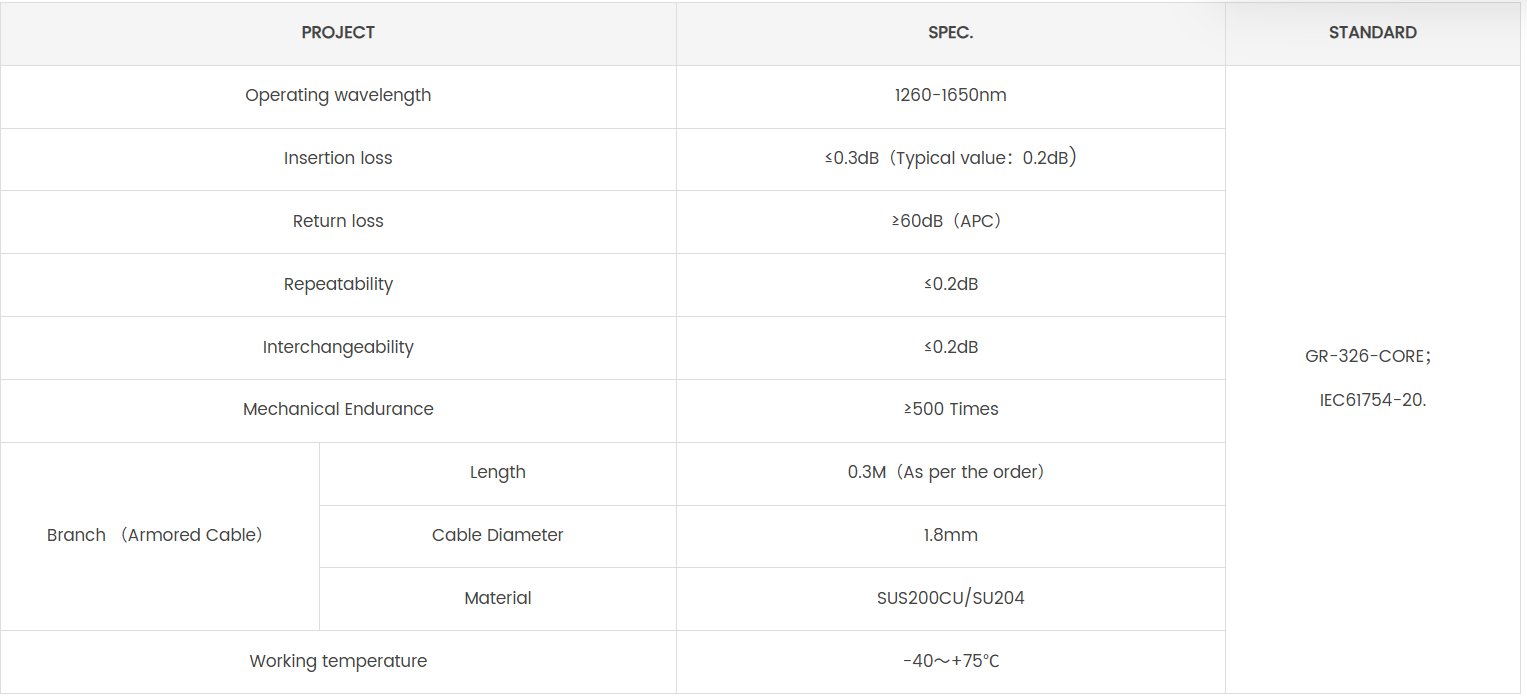Select the Insertion loss row label
1527x697 pixels.
(338, 159)
